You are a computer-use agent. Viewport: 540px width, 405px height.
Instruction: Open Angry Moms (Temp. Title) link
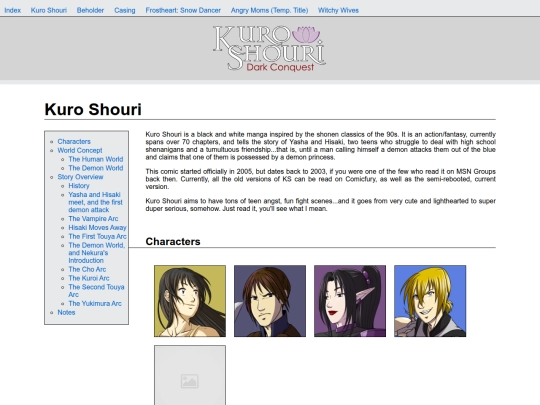pos(269,10)
